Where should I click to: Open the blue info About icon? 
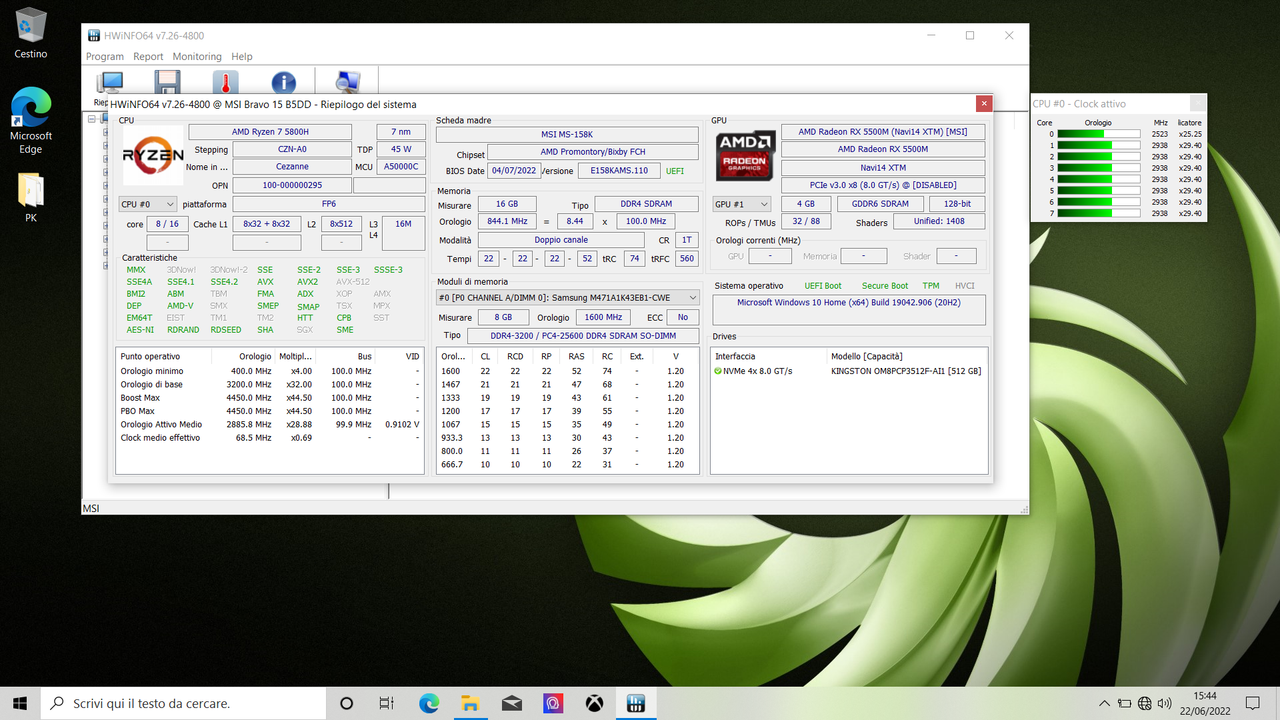pyautogui.click(x=283, y=82)
